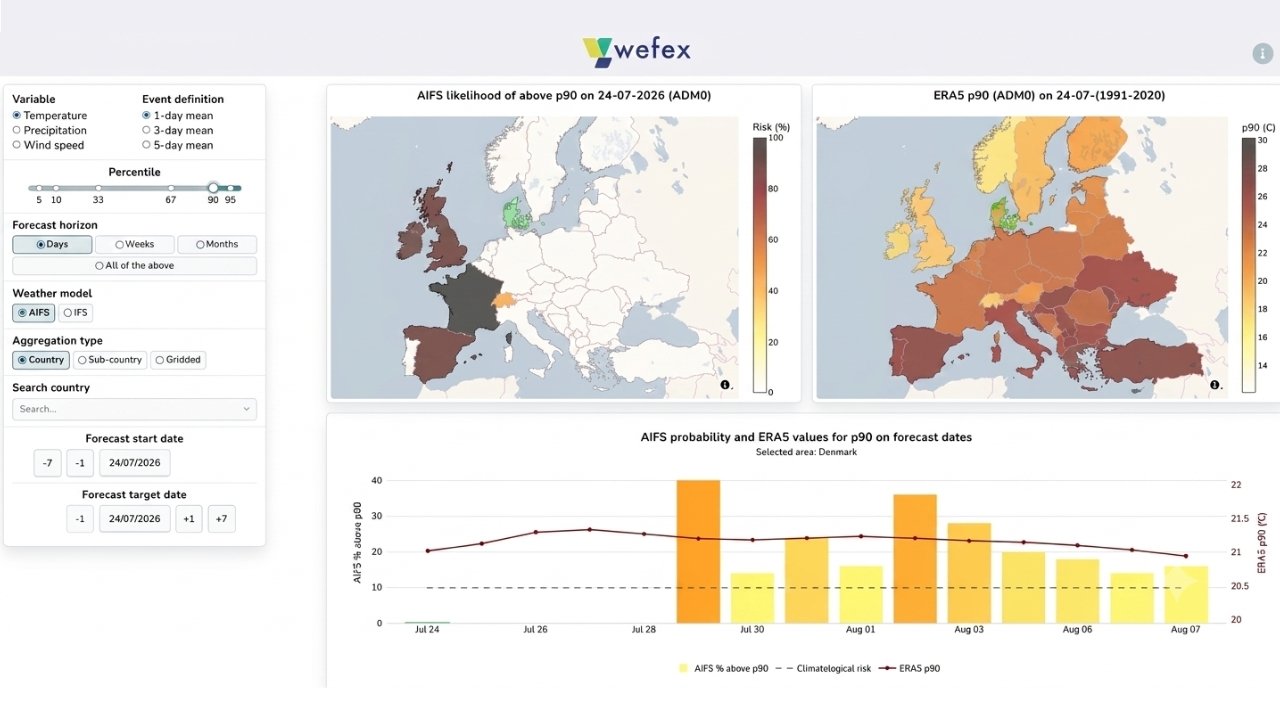Move forecast target date back 1 day
Viewport: 1280px width, 720px height.
click(81, 519)
